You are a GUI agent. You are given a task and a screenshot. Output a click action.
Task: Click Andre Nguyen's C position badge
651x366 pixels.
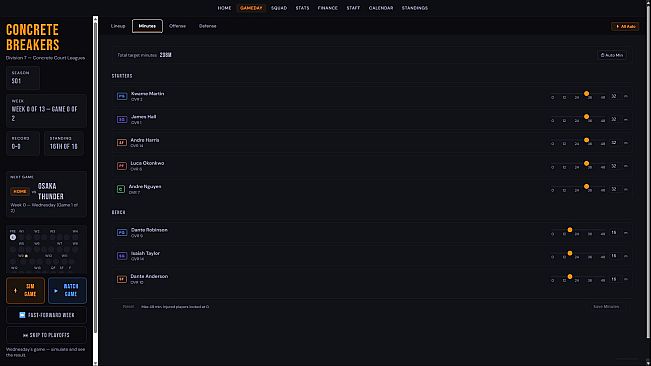pos(120,189)
